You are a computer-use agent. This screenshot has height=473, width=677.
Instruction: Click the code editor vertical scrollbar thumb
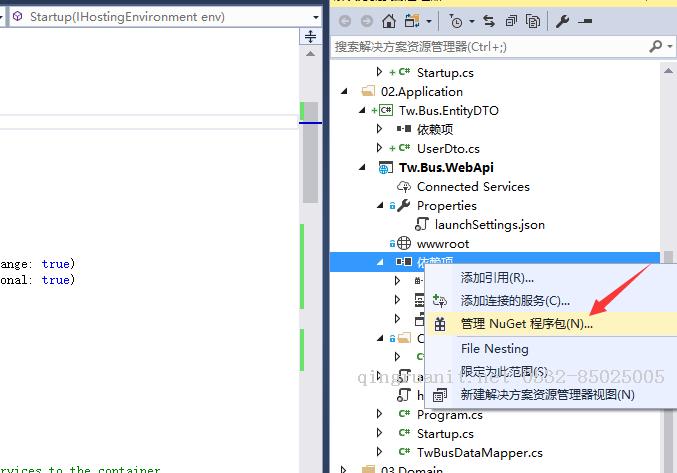(x=310, y=152)
